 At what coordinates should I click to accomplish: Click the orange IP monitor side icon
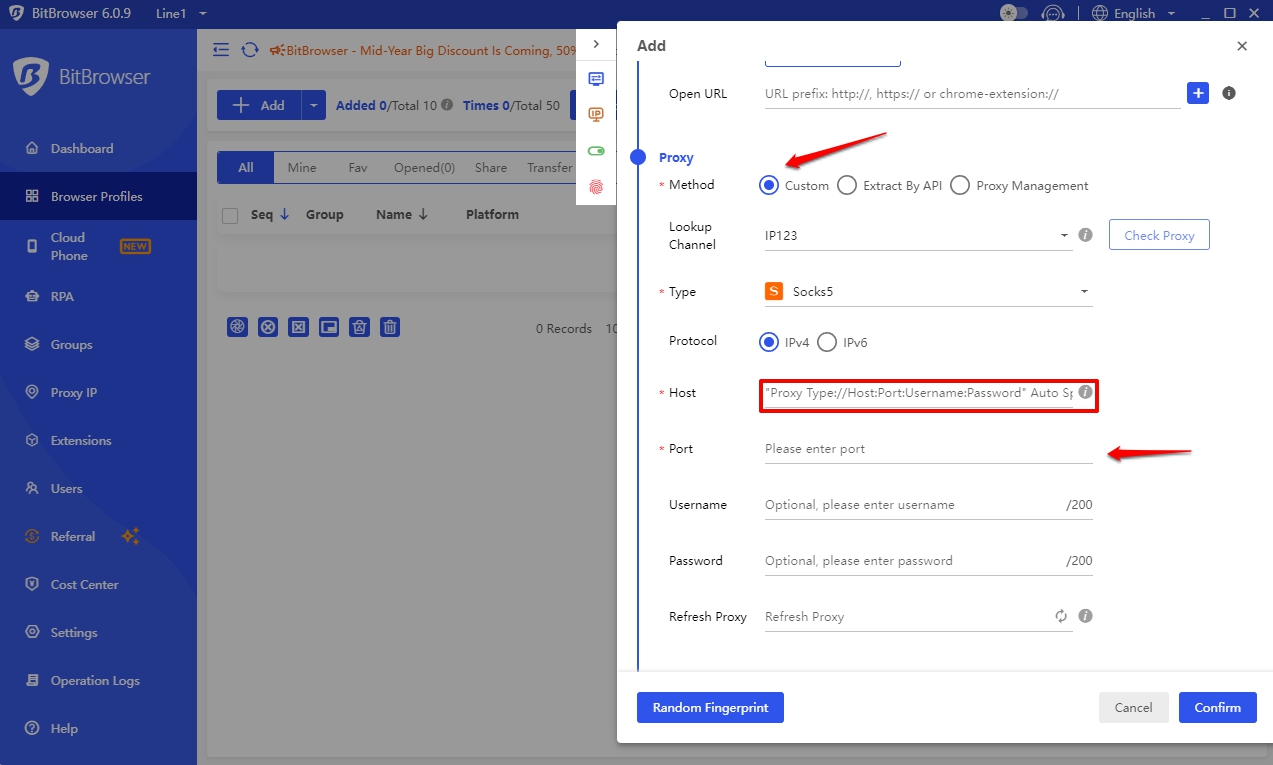tap(596, 115)
